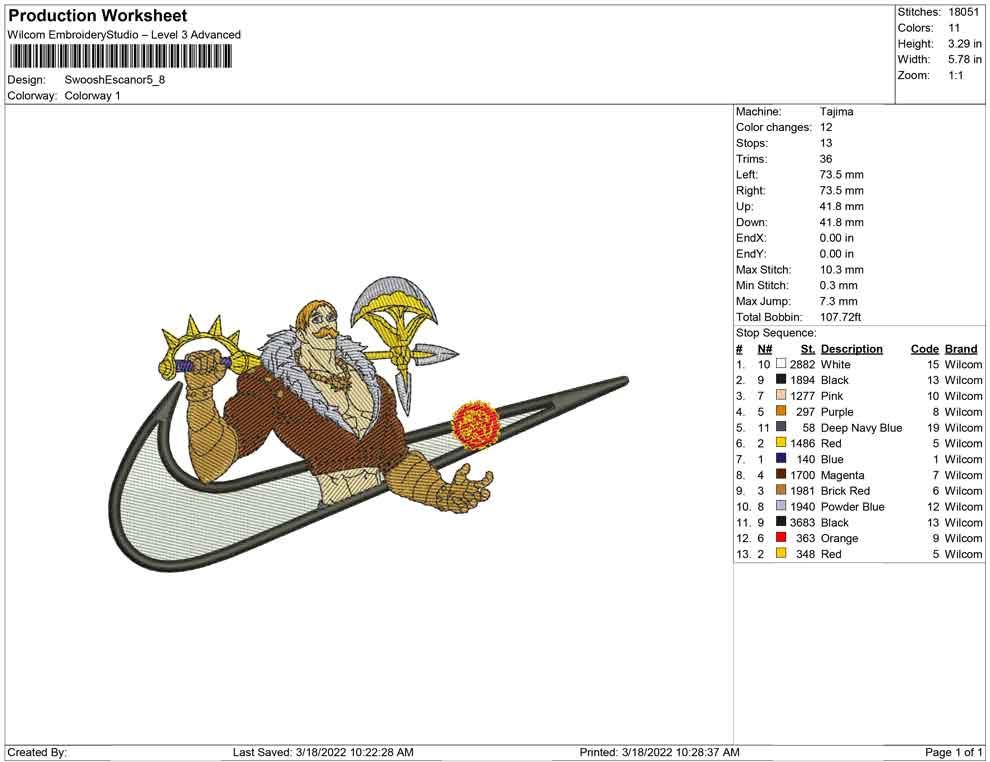990x762 pixels.
Task: Select the Zoom value 1:1
Action: pos(955,75)
